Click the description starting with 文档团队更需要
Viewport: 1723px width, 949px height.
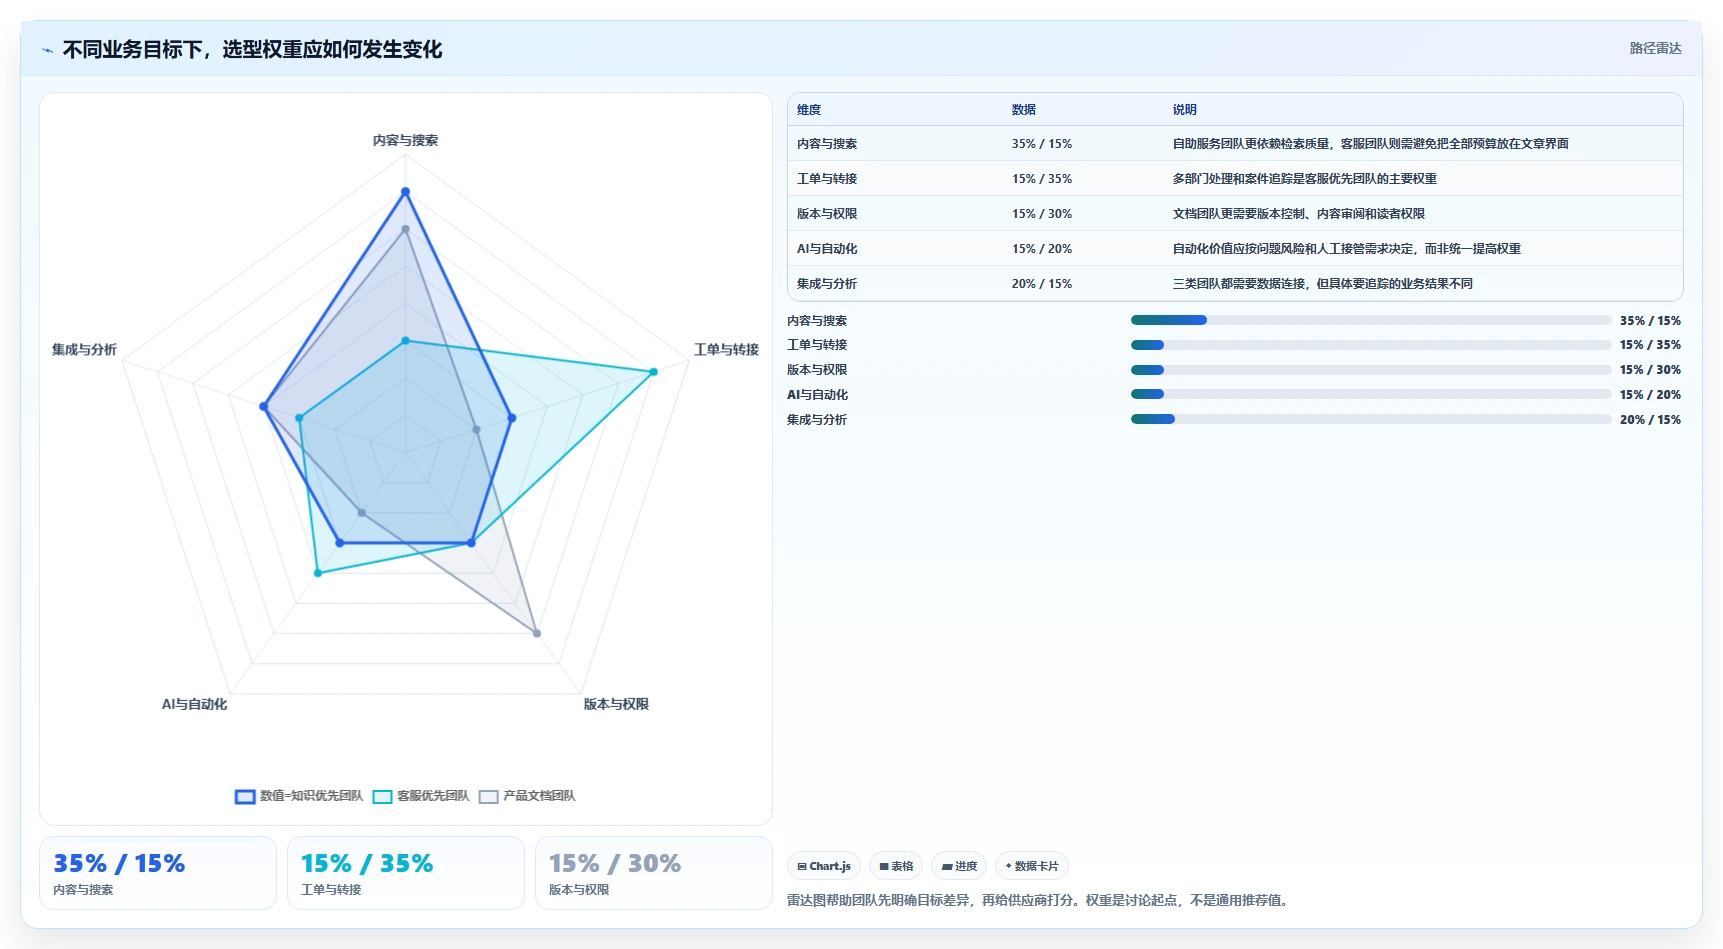1299,214
